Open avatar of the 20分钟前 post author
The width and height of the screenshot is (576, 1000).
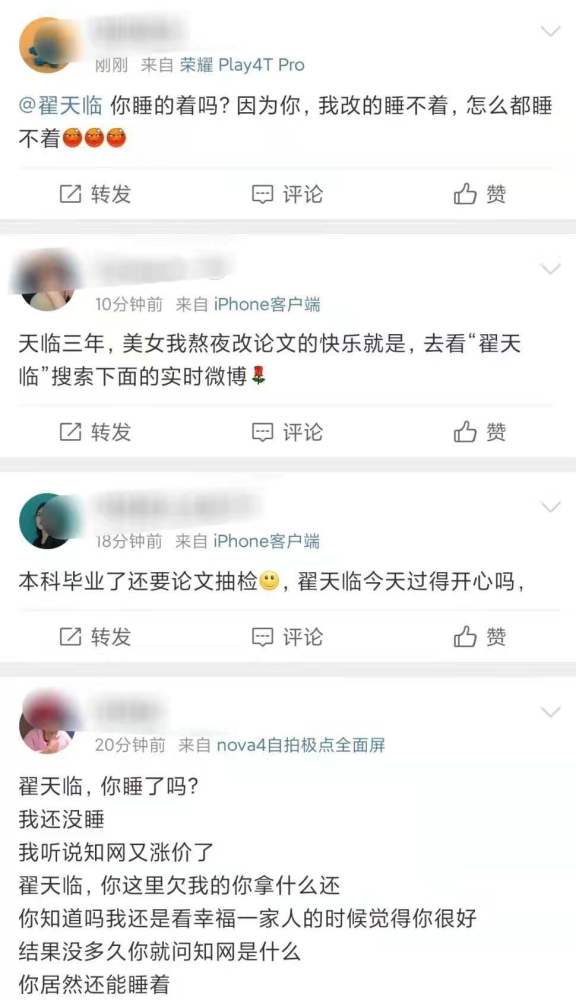(x=48, y=725)
